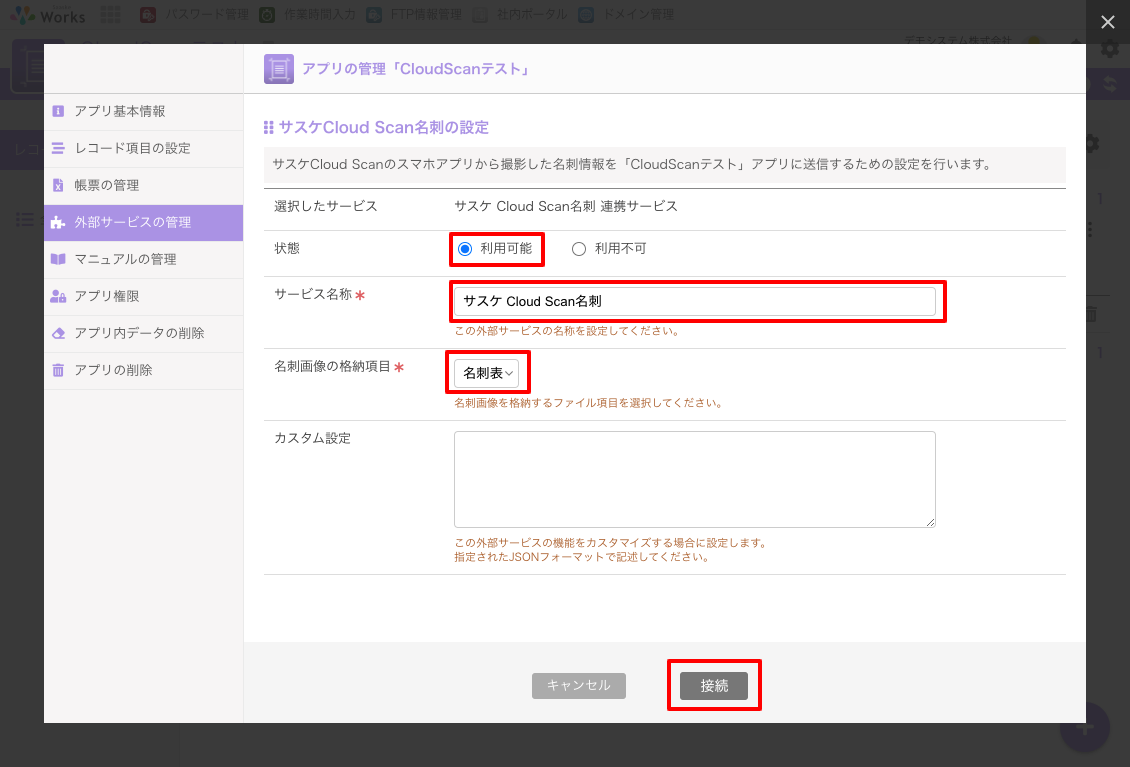Click the App basic info icon in sidebar
Viewport: 1130px width, 767px height.
tap(58, 111)
